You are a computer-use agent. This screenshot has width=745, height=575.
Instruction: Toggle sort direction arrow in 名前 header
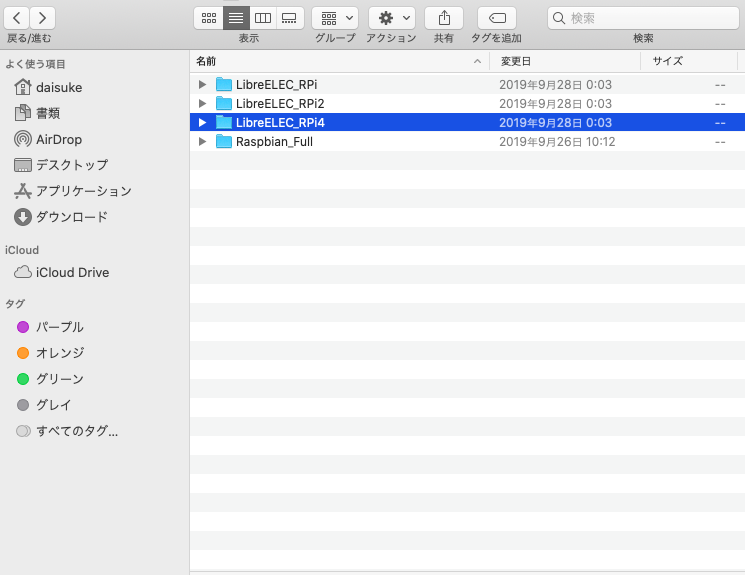[478, 61]
